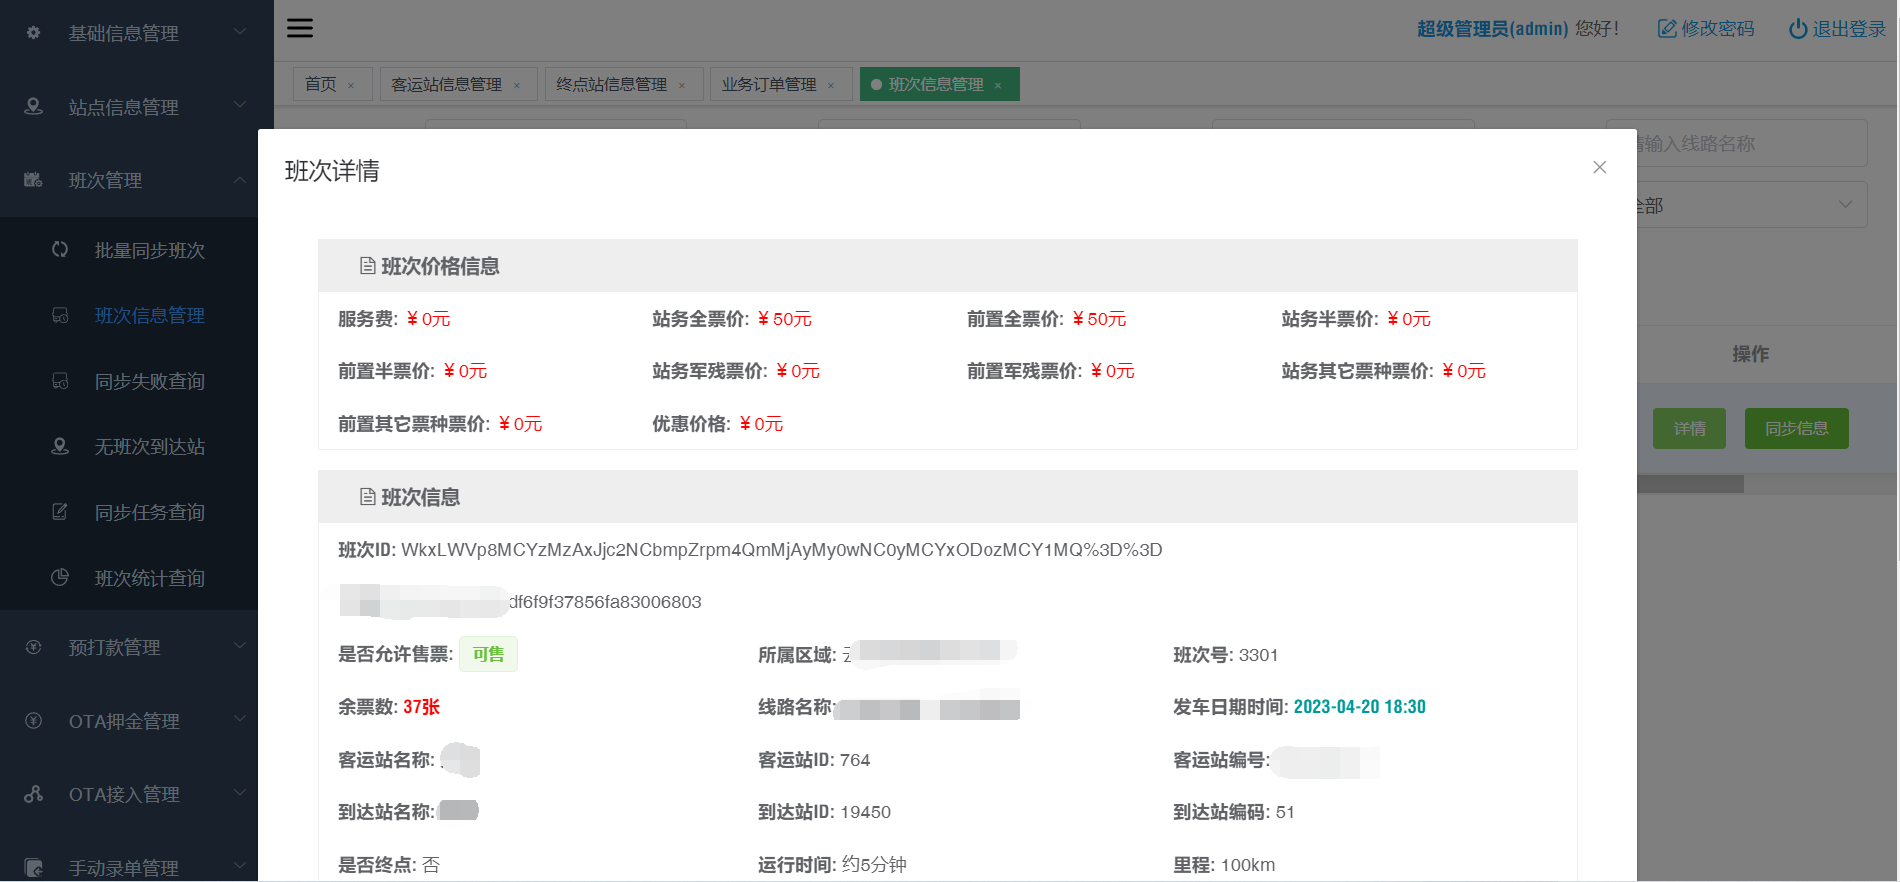Expand the 站点信息管理 menu arrow
The width and height of the screenshot is (1900, 882).
(x=240, y=104)
